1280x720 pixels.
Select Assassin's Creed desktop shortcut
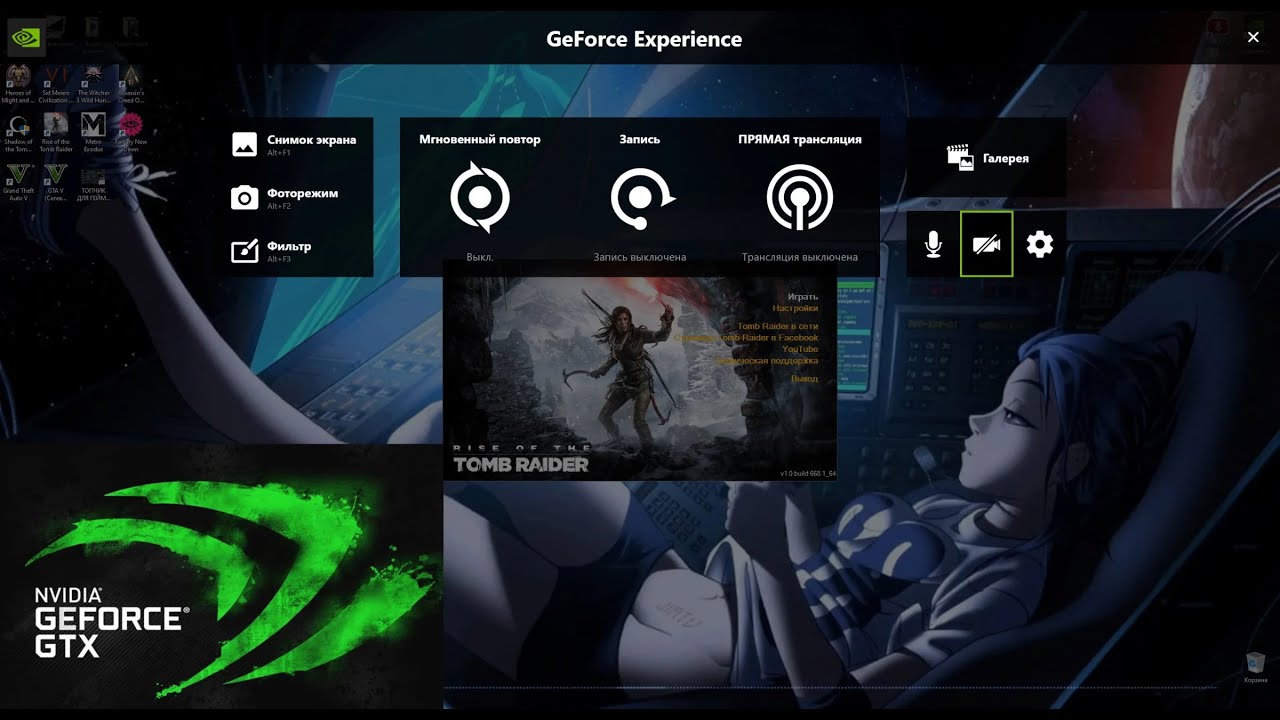pyautogui.click(x=131, y=84)
